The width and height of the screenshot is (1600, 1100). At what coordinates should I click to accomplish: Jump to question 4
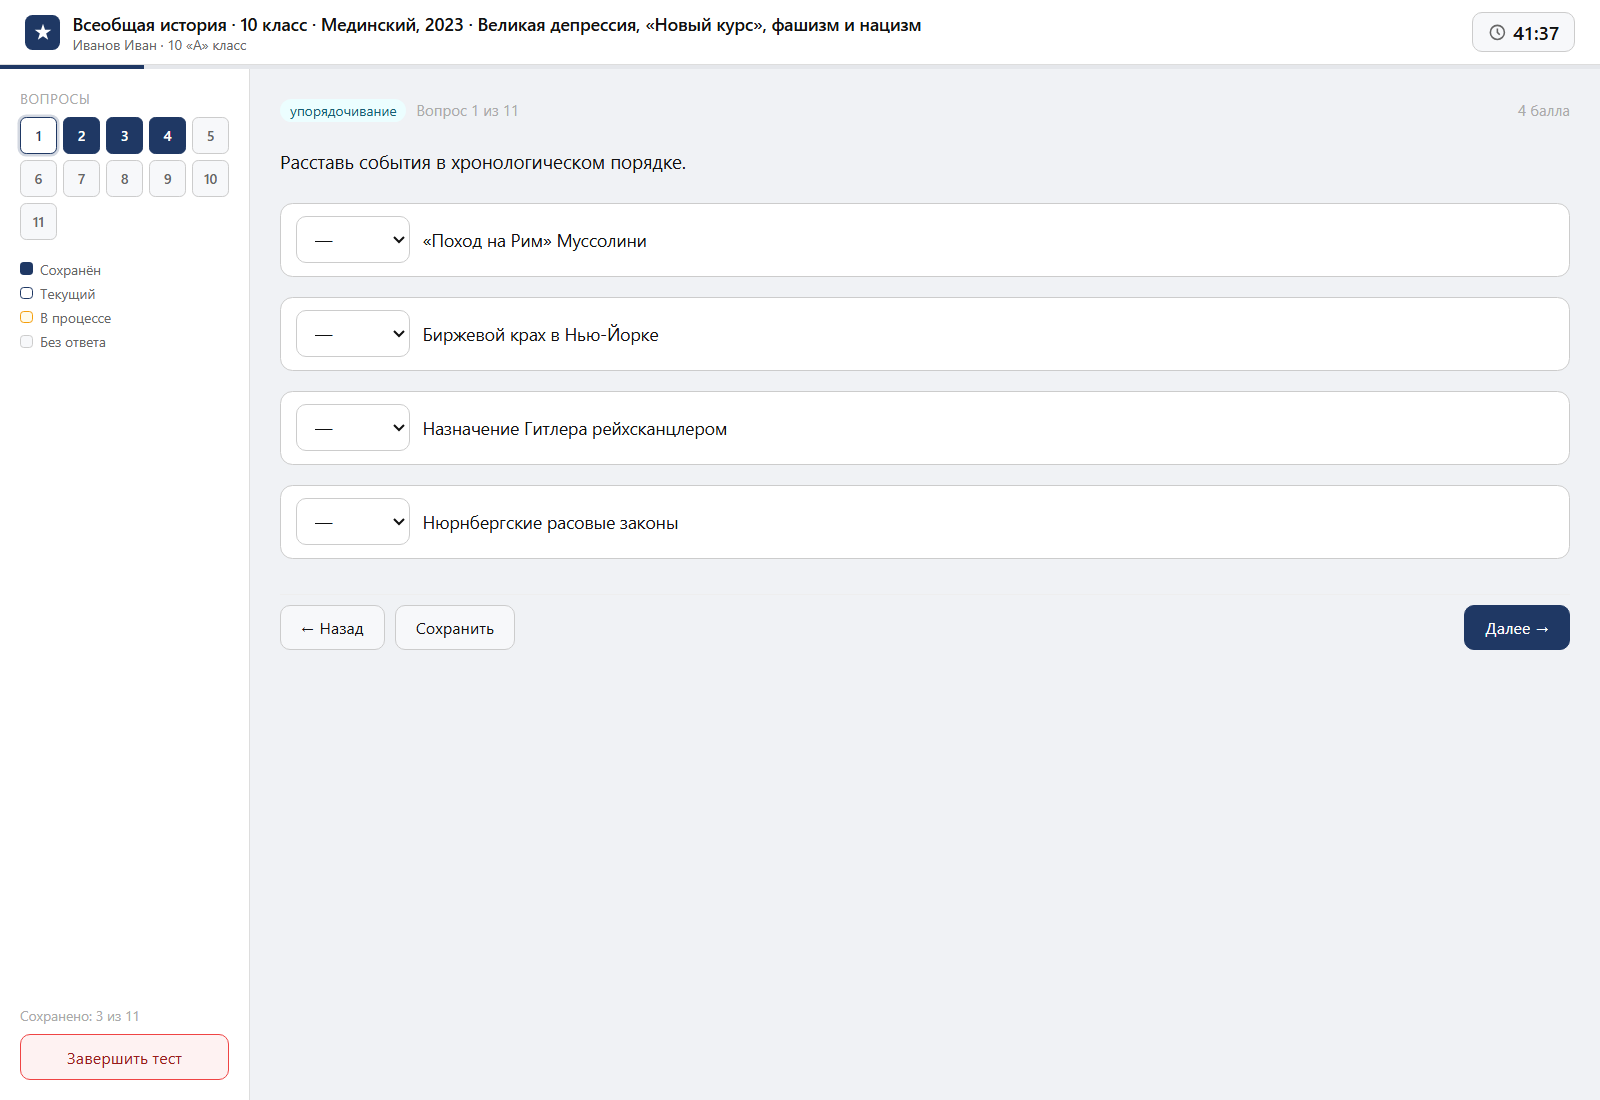point(167,136)
